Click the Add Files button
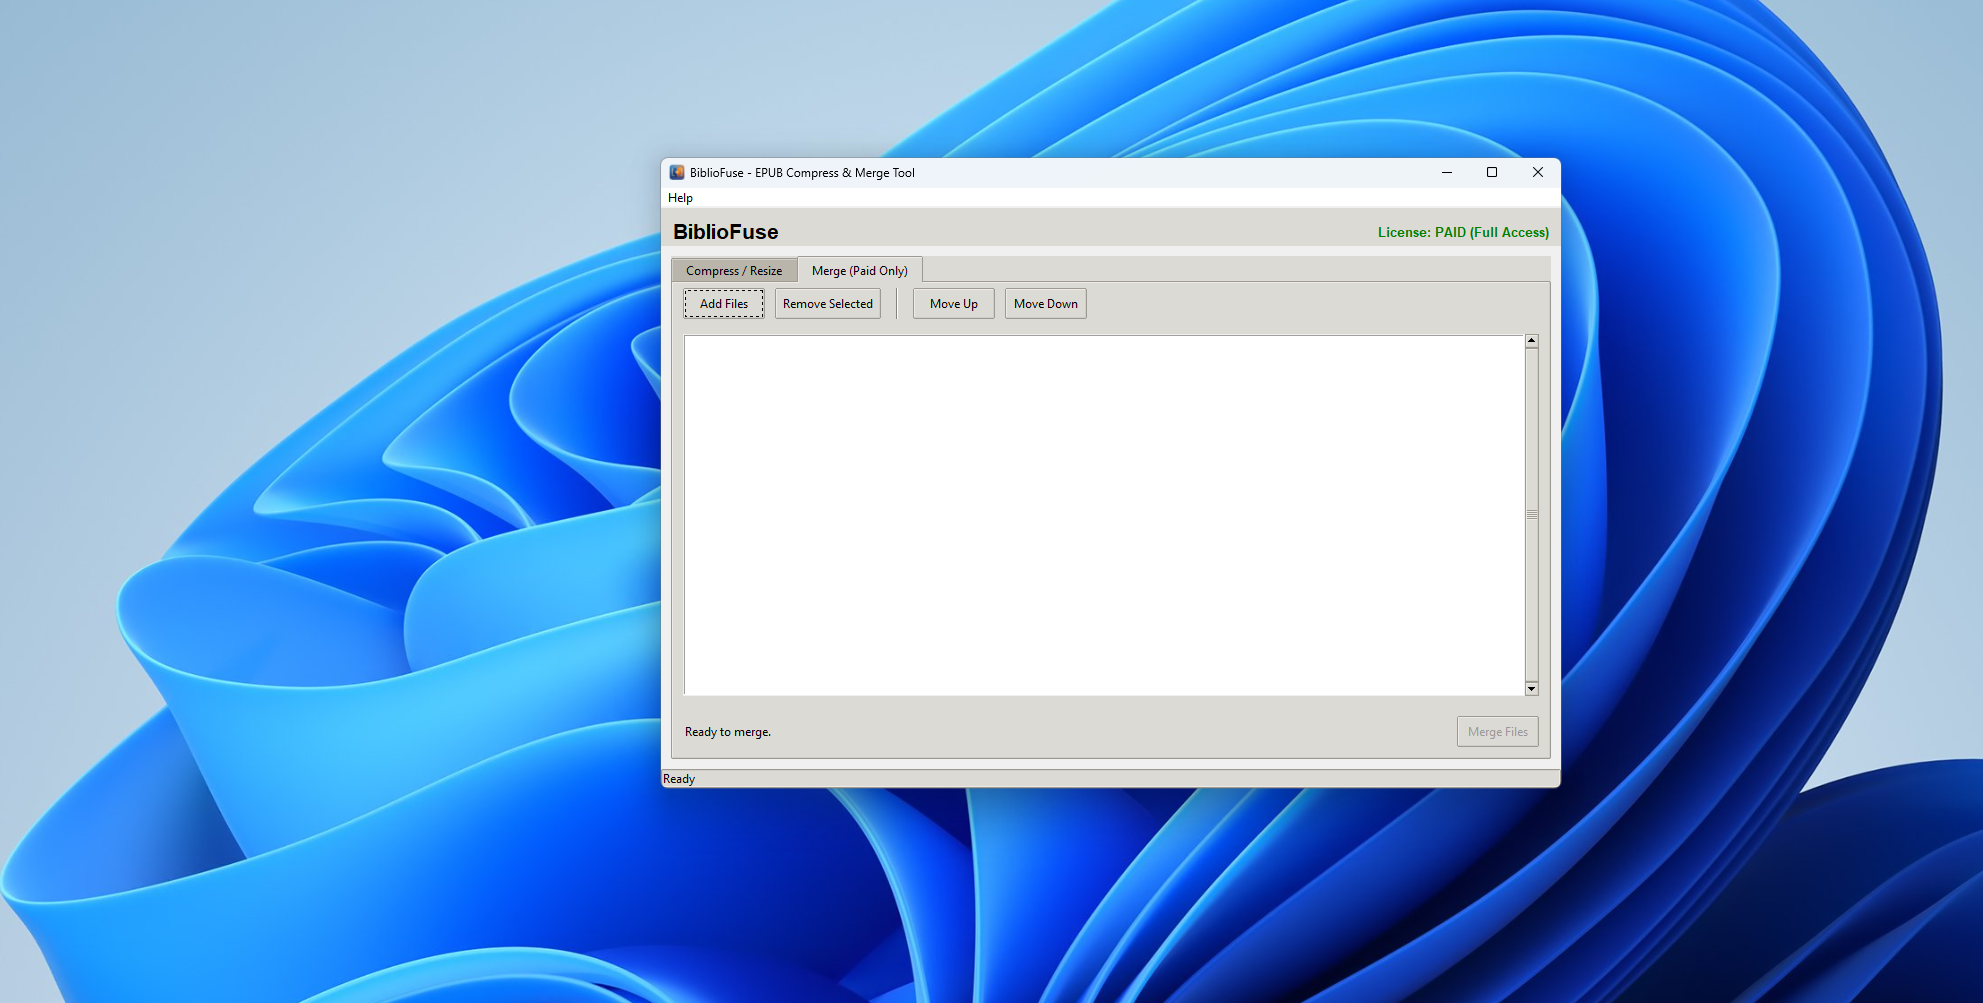 [x=722, y=303]
